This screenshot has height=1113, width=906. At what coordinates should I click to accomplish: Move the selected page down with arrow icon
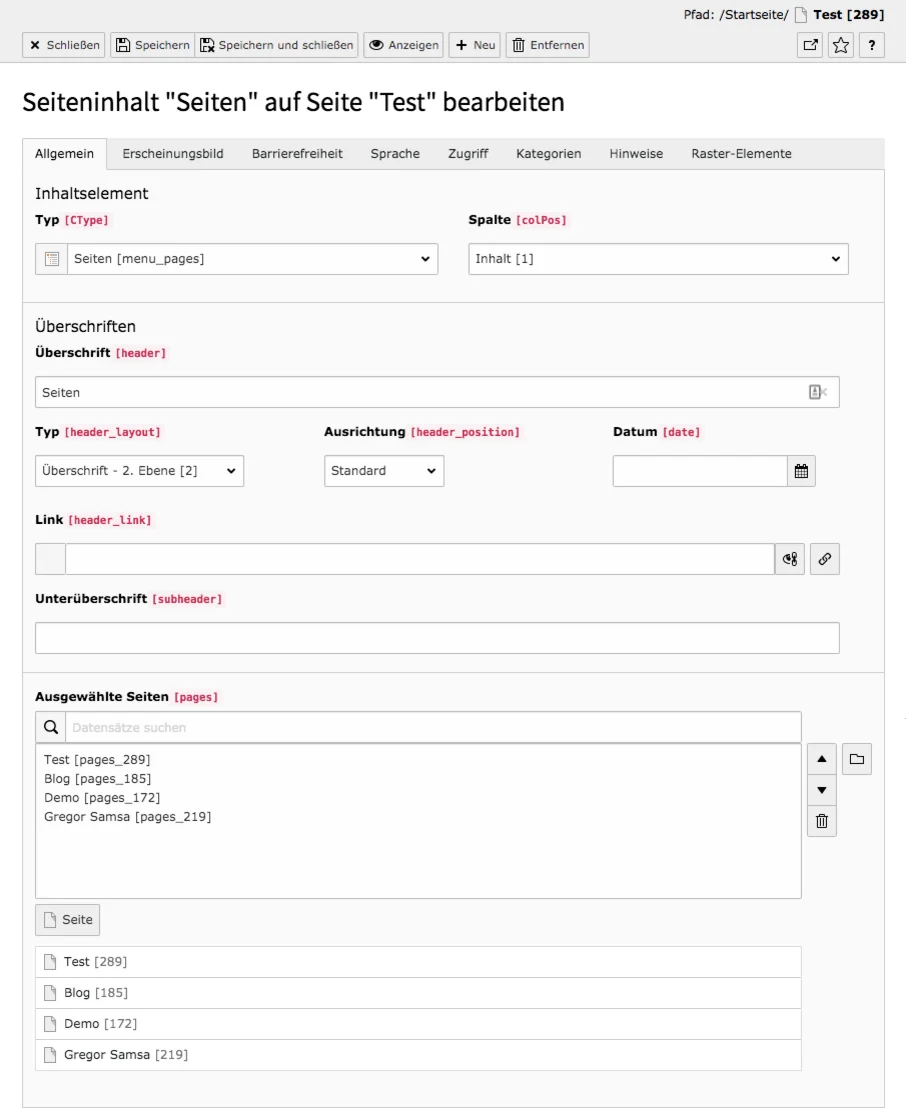pyautogui.click(x=821, y=790)
